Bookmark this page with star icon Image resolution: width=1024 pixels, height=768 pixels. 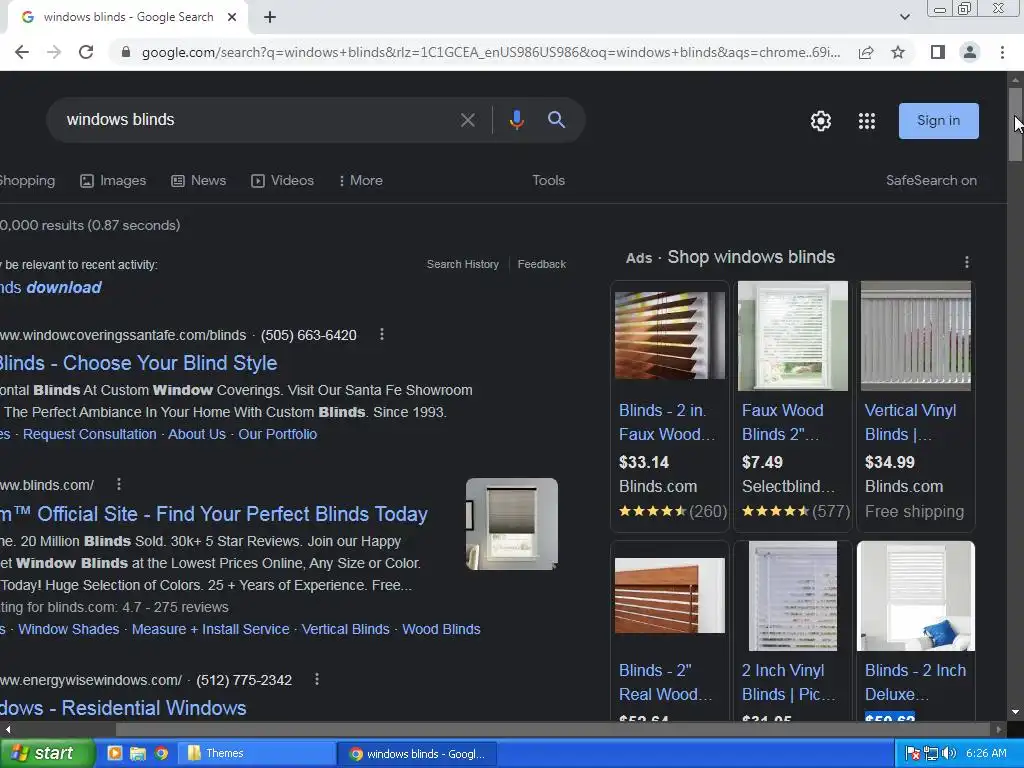point(898,52)
